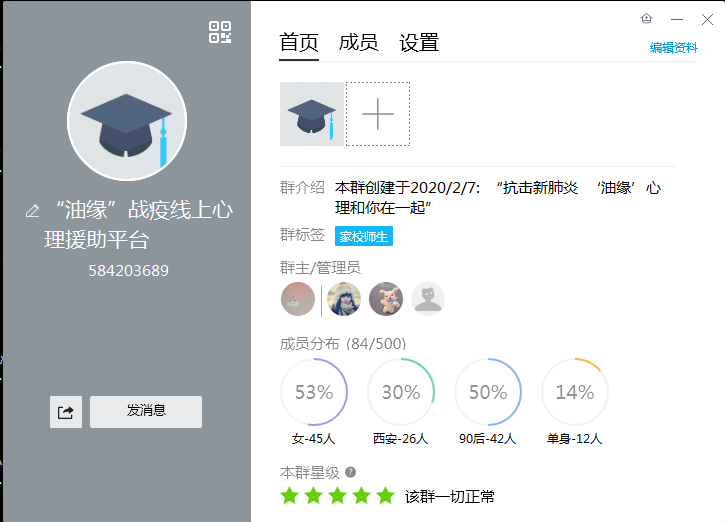This screenshot has width=725, height=522.
Task: Open the third admin avatar with teddy bear
Action: [x=386, y=299]
